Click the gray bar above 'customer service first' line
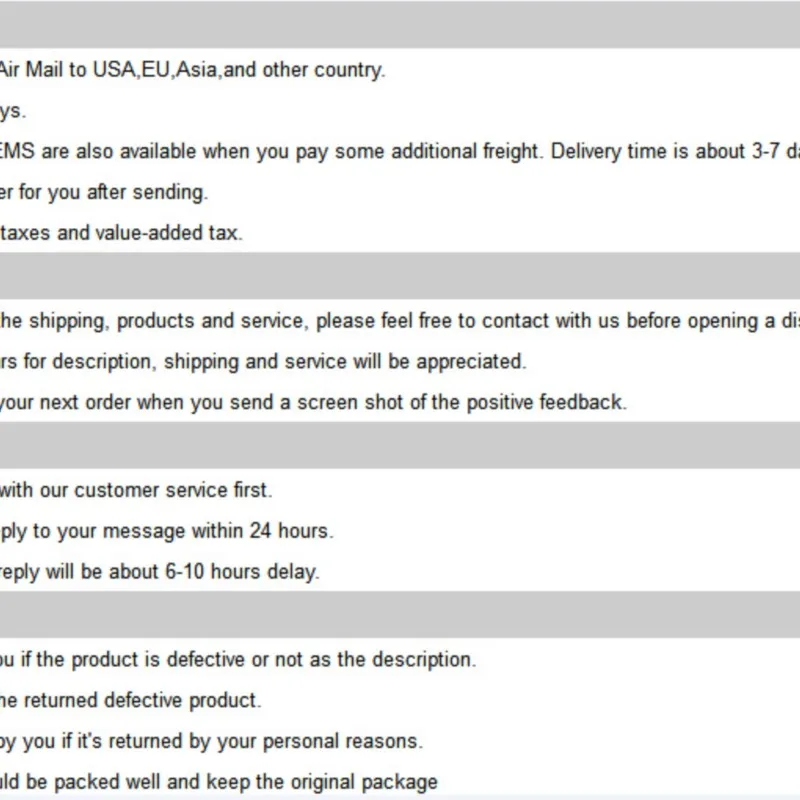The width and height of the screenshot is (800, 800). tap(400, 446)
